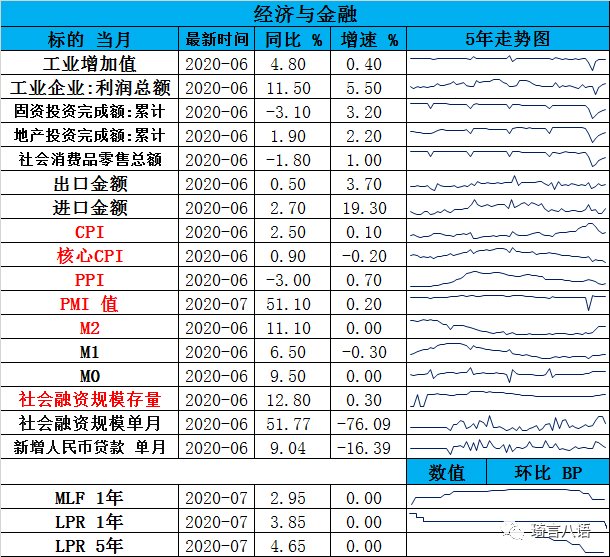Screen dimensions: 610x557
Task: Click the red PMI 值 label
Action: click(x=90, y=304)
